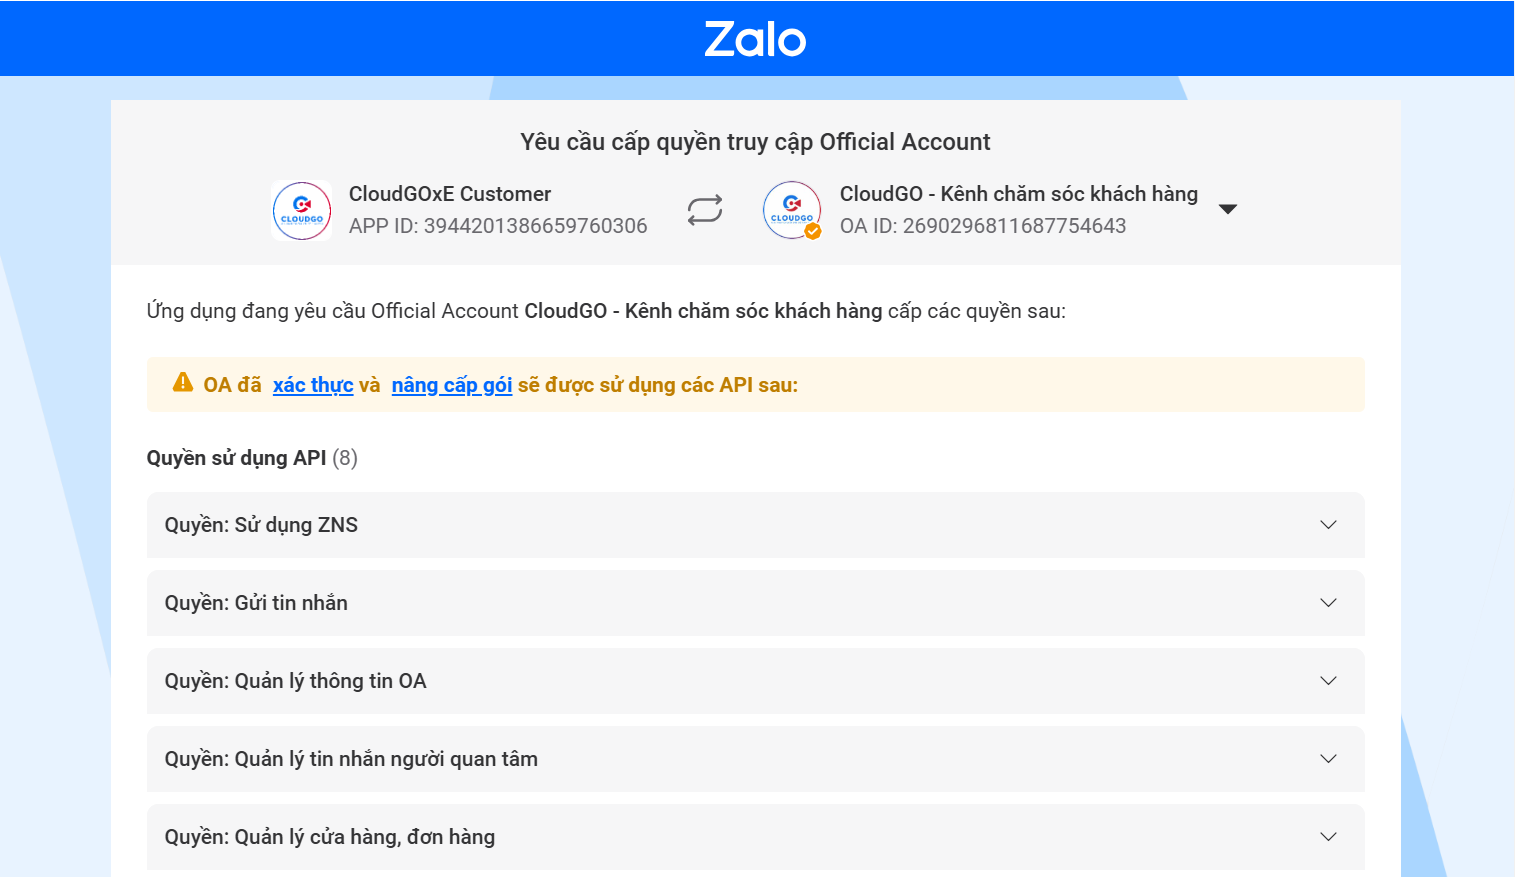Viewport: 1515px width, 877px height.
Task: Click the OA name 'CloudGO - Kênh chăm sóc khách hàng'
Action: (x=1017, y=193)
